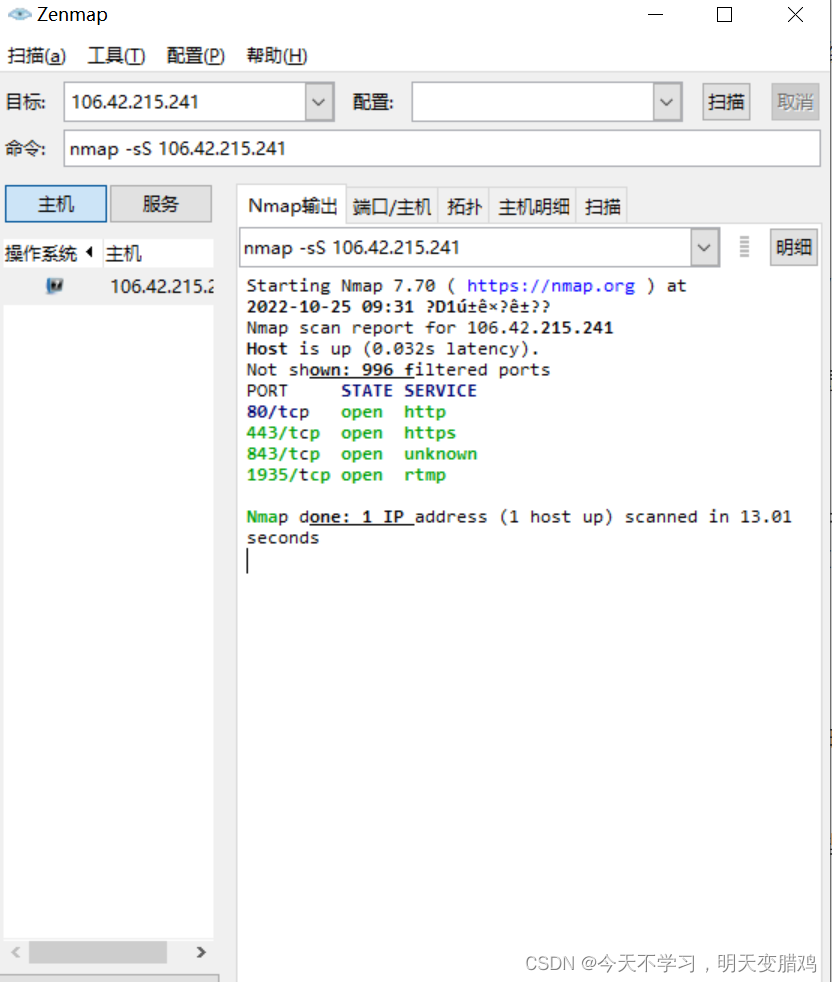Switch to the 扫描 tab in output panel
832x982 pixels.
click(x=602, y=206)
